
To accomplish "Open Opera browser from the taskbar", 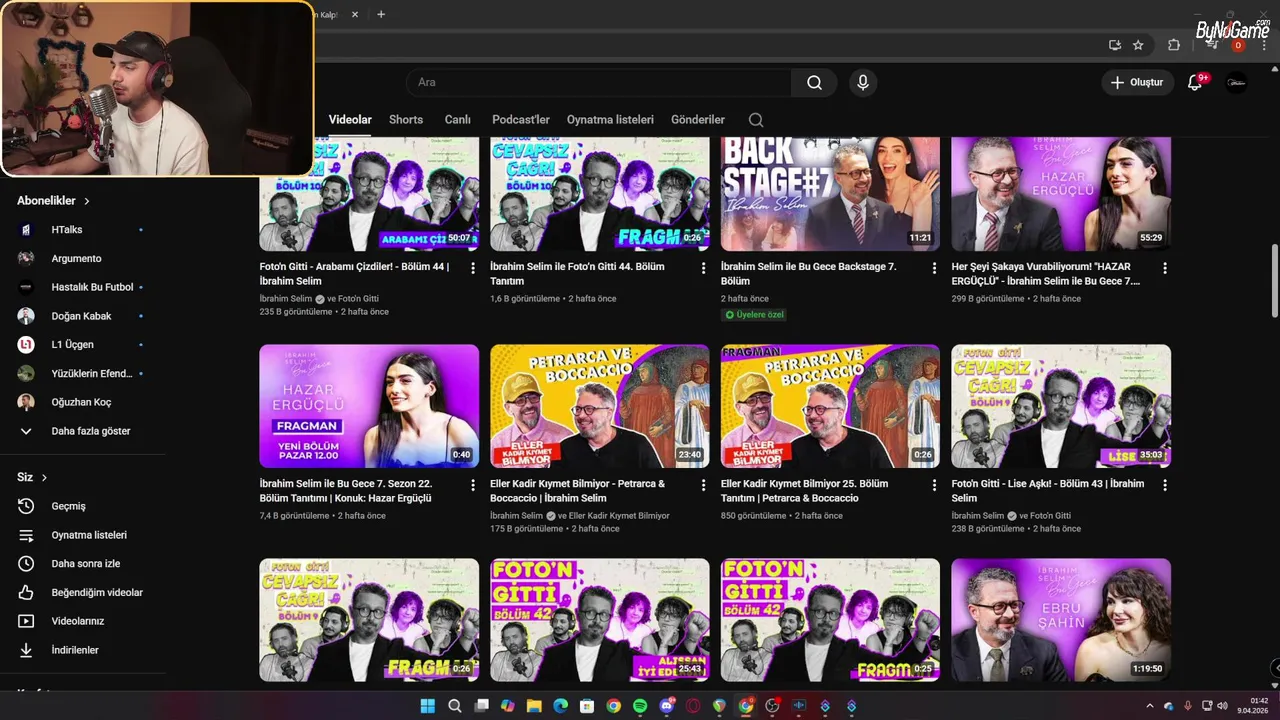I will click(x=693, y=706).
